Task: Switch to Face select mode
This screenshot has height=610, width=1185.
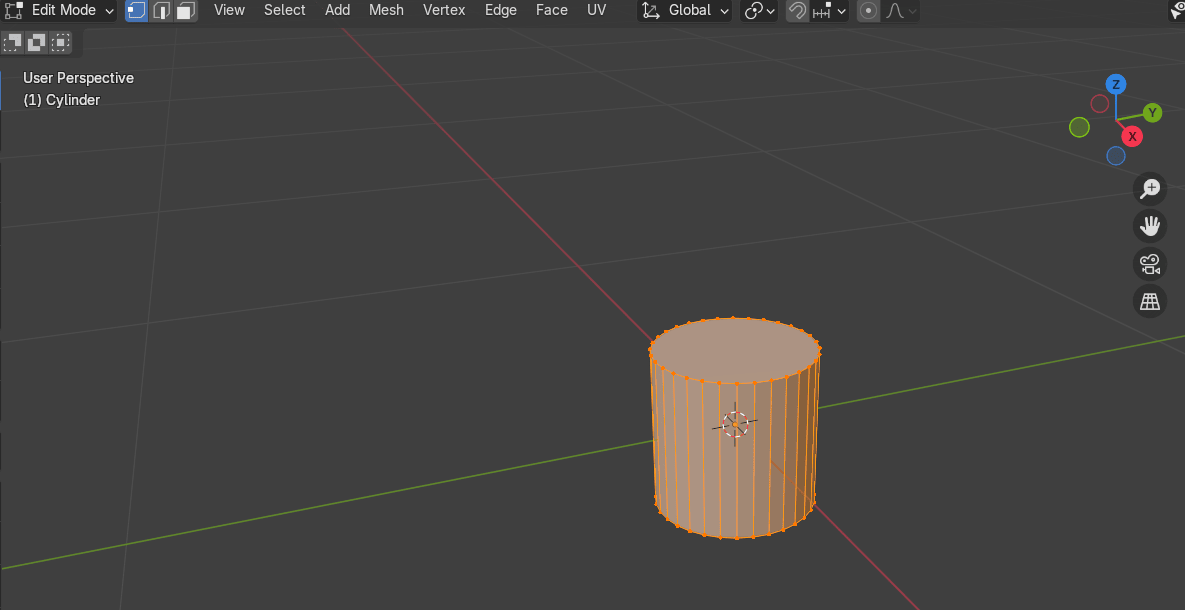Action: point(185,11)
